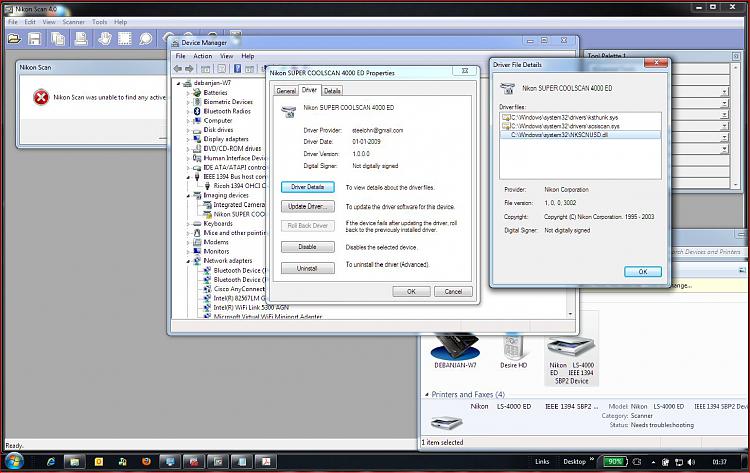This screenshot has height=473, width=750.
Task: Expand the Bluetooth Radios node
Action: click(x=188, y=111)
